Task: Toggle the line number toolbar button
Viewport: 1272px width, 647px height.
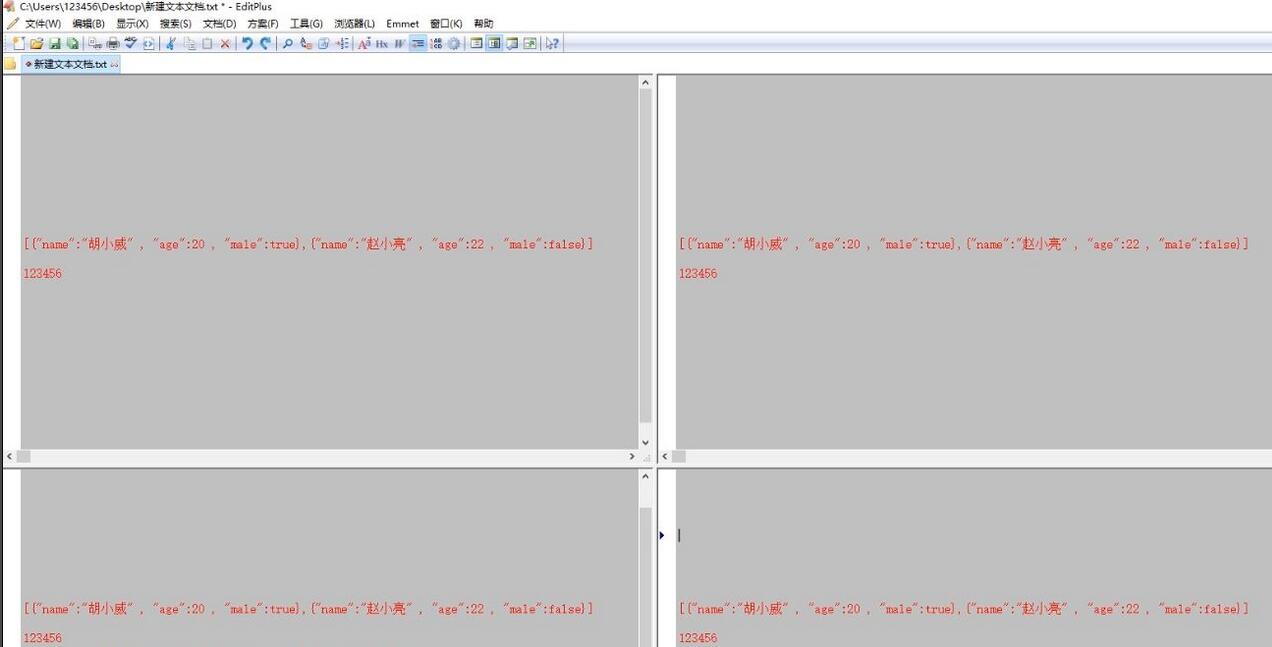Action: 436,43
